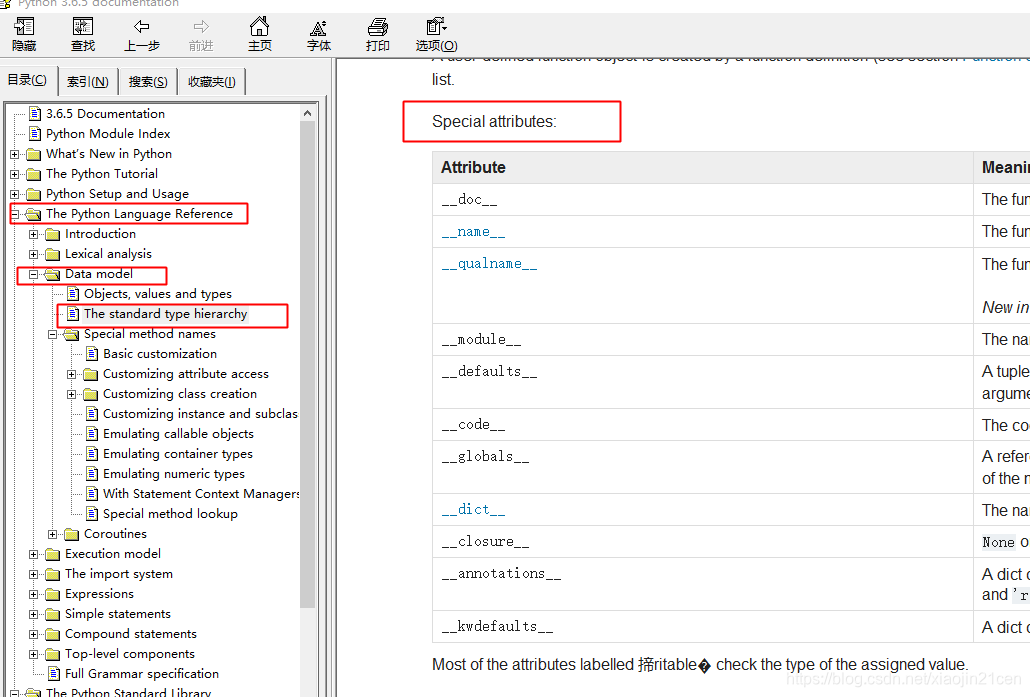Collapse Special method names node

(53, 334)
